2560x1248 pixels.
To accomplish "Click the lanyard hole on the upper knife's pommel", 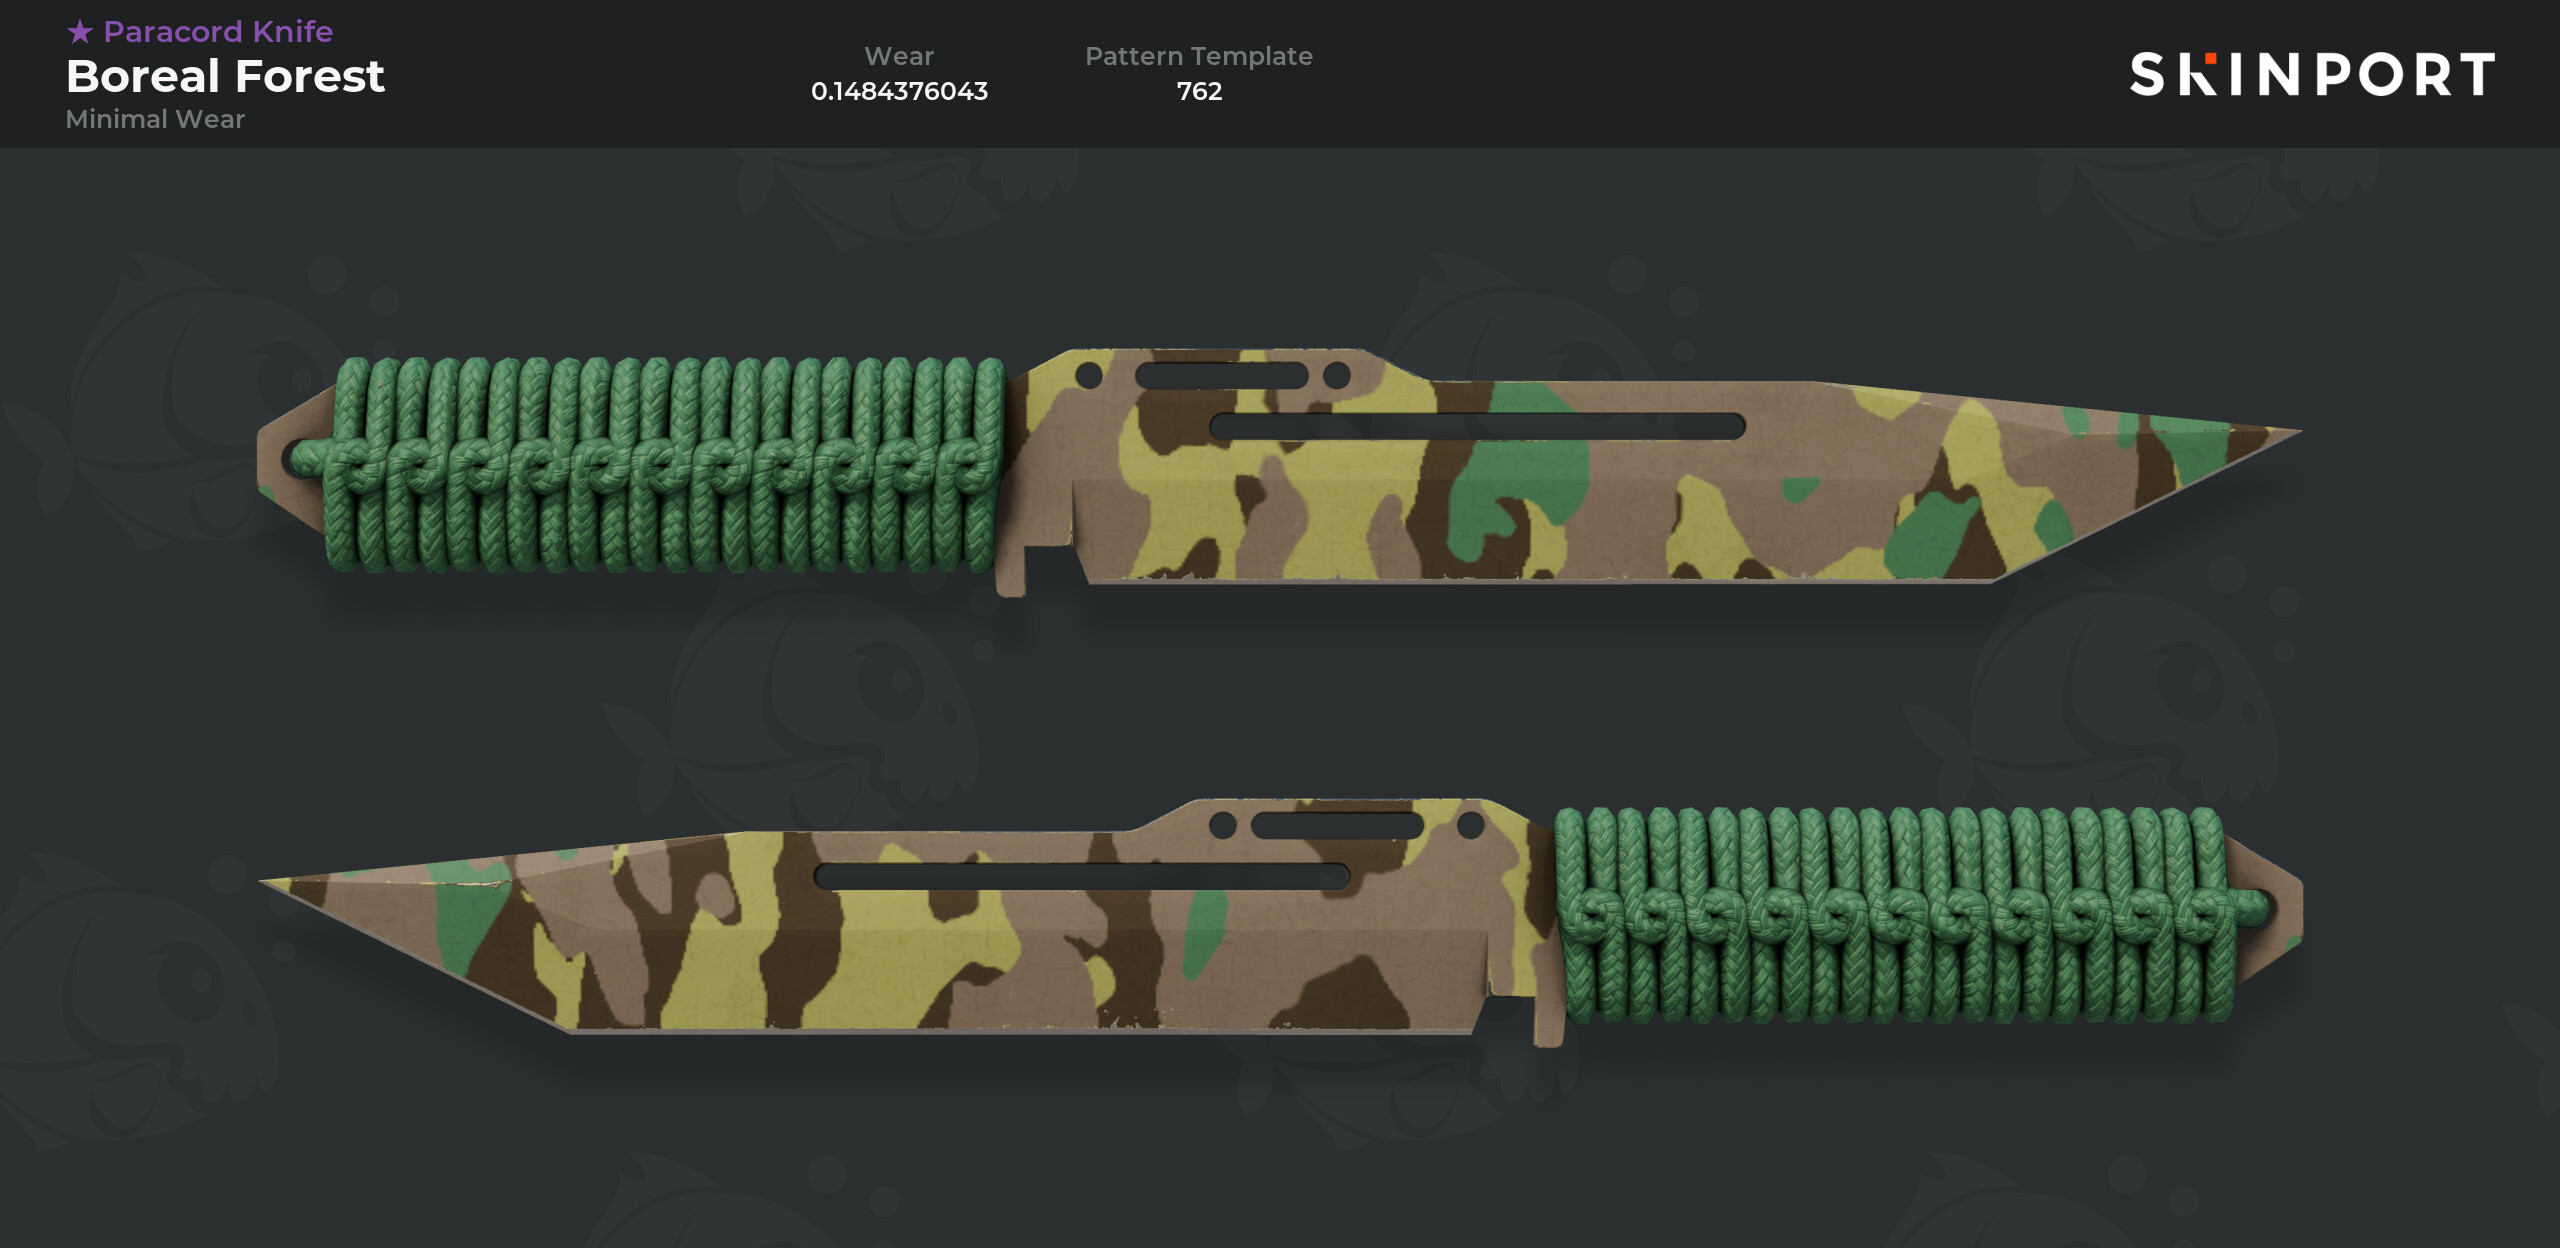I will click(298, 458).
